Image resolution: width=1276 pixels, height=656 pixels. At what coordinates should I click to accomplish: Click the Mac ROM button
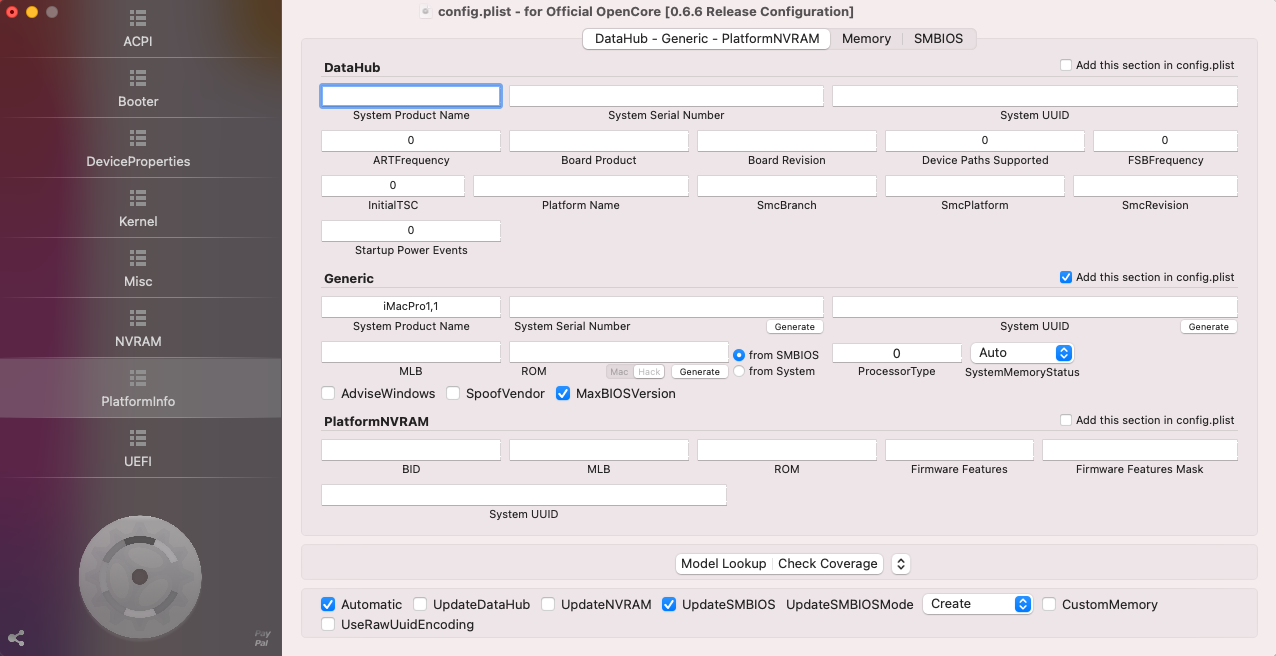tap(619, 372)
